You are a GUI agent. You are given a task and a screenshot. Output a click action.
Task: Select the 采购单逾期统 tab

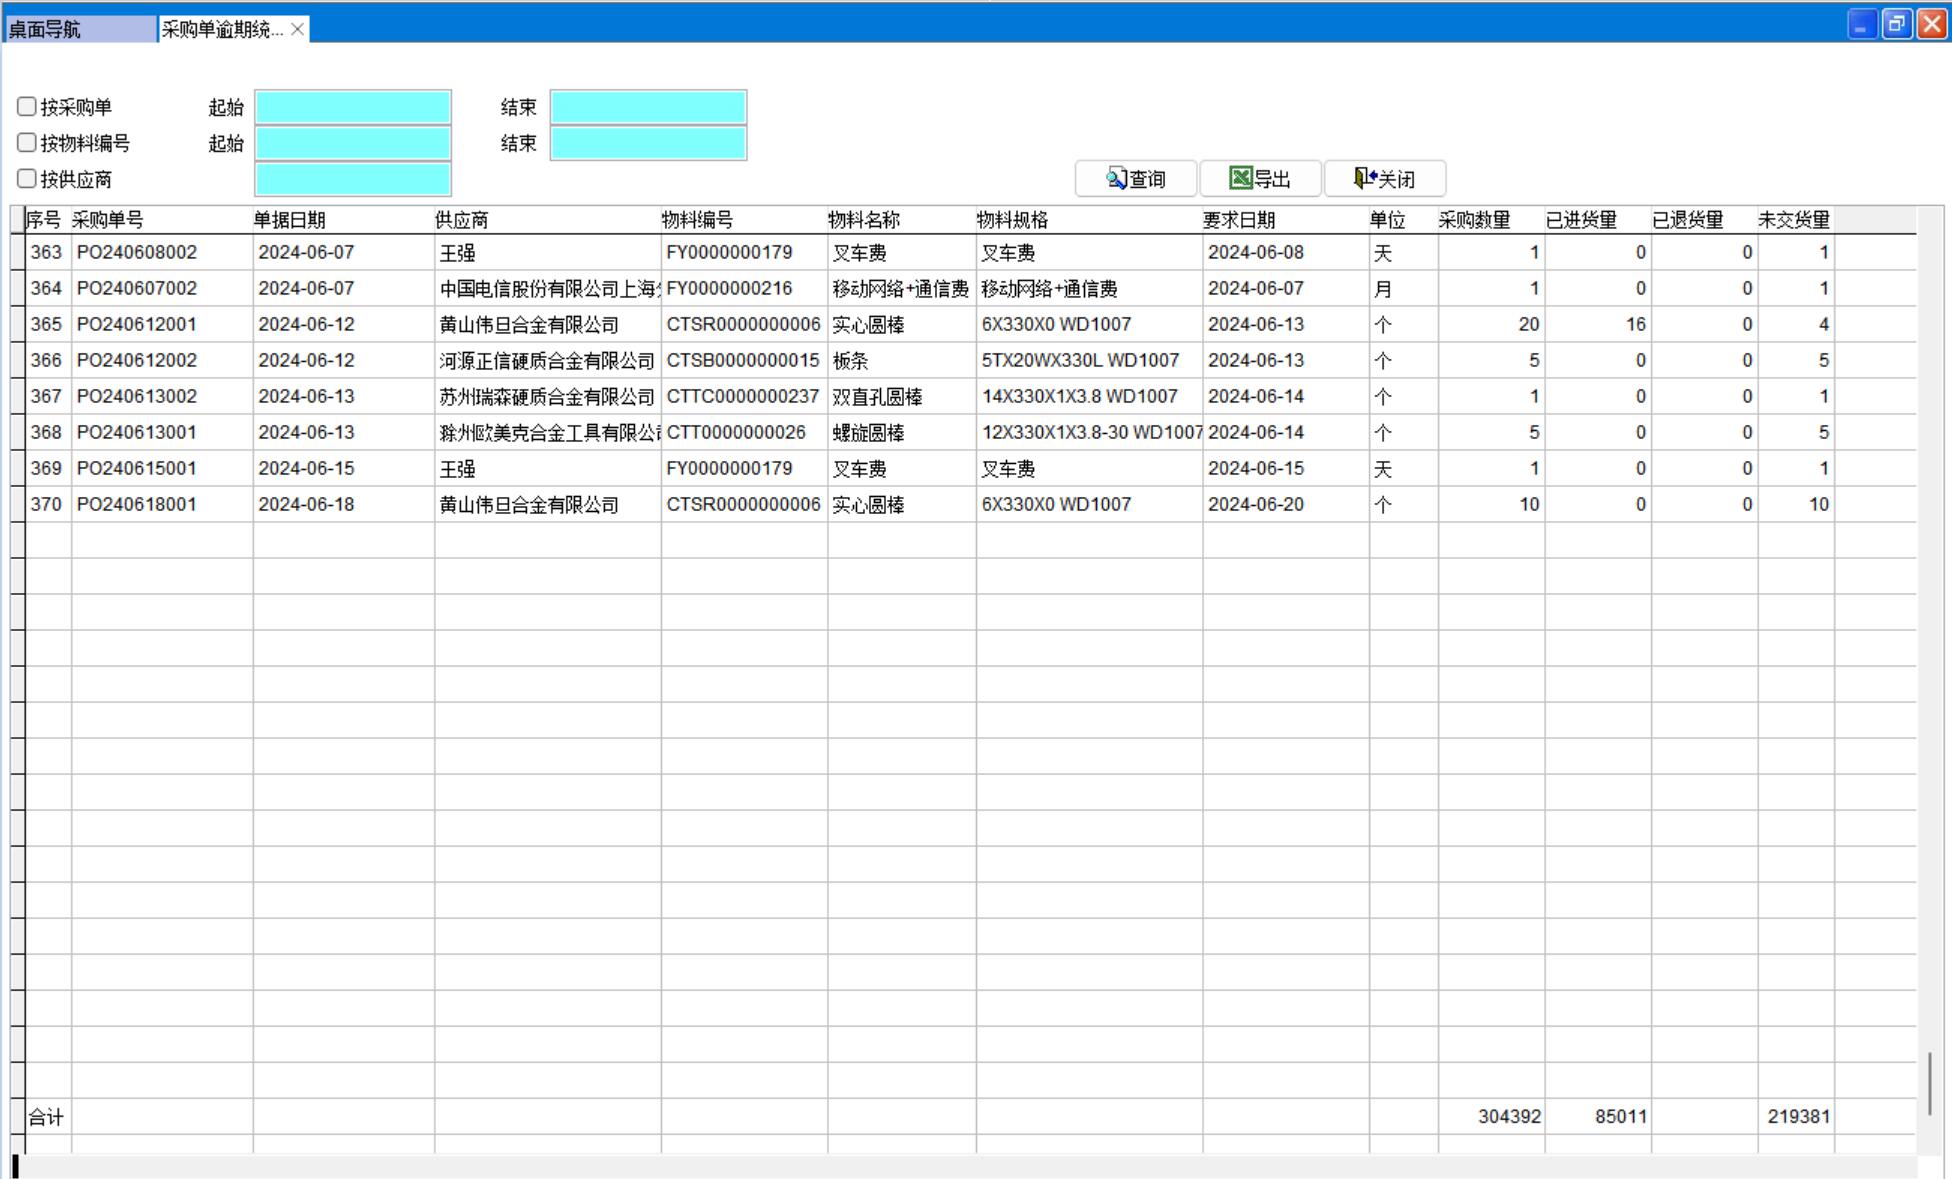pyautogui.click(x=222, y=29)
